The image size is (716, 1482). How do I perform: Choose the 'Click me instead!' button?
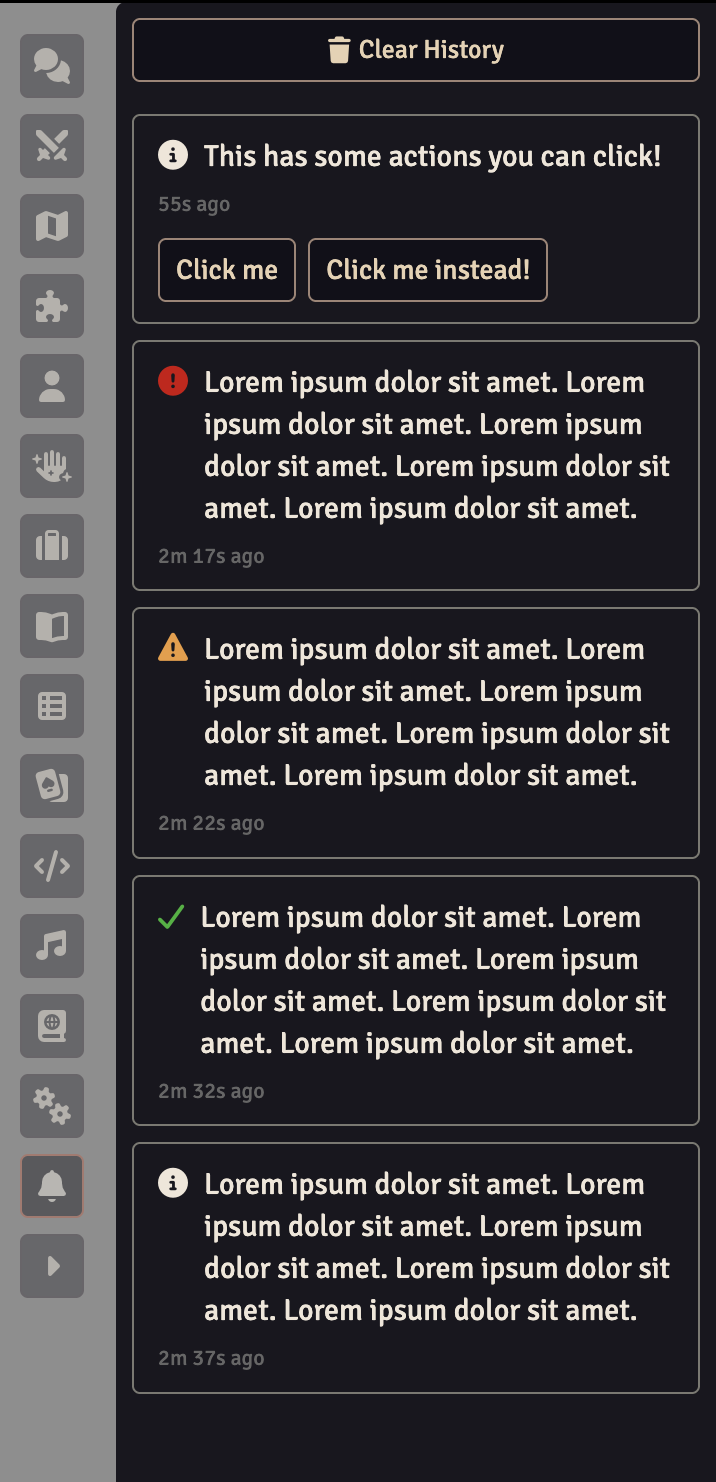[x=428, y=270]
